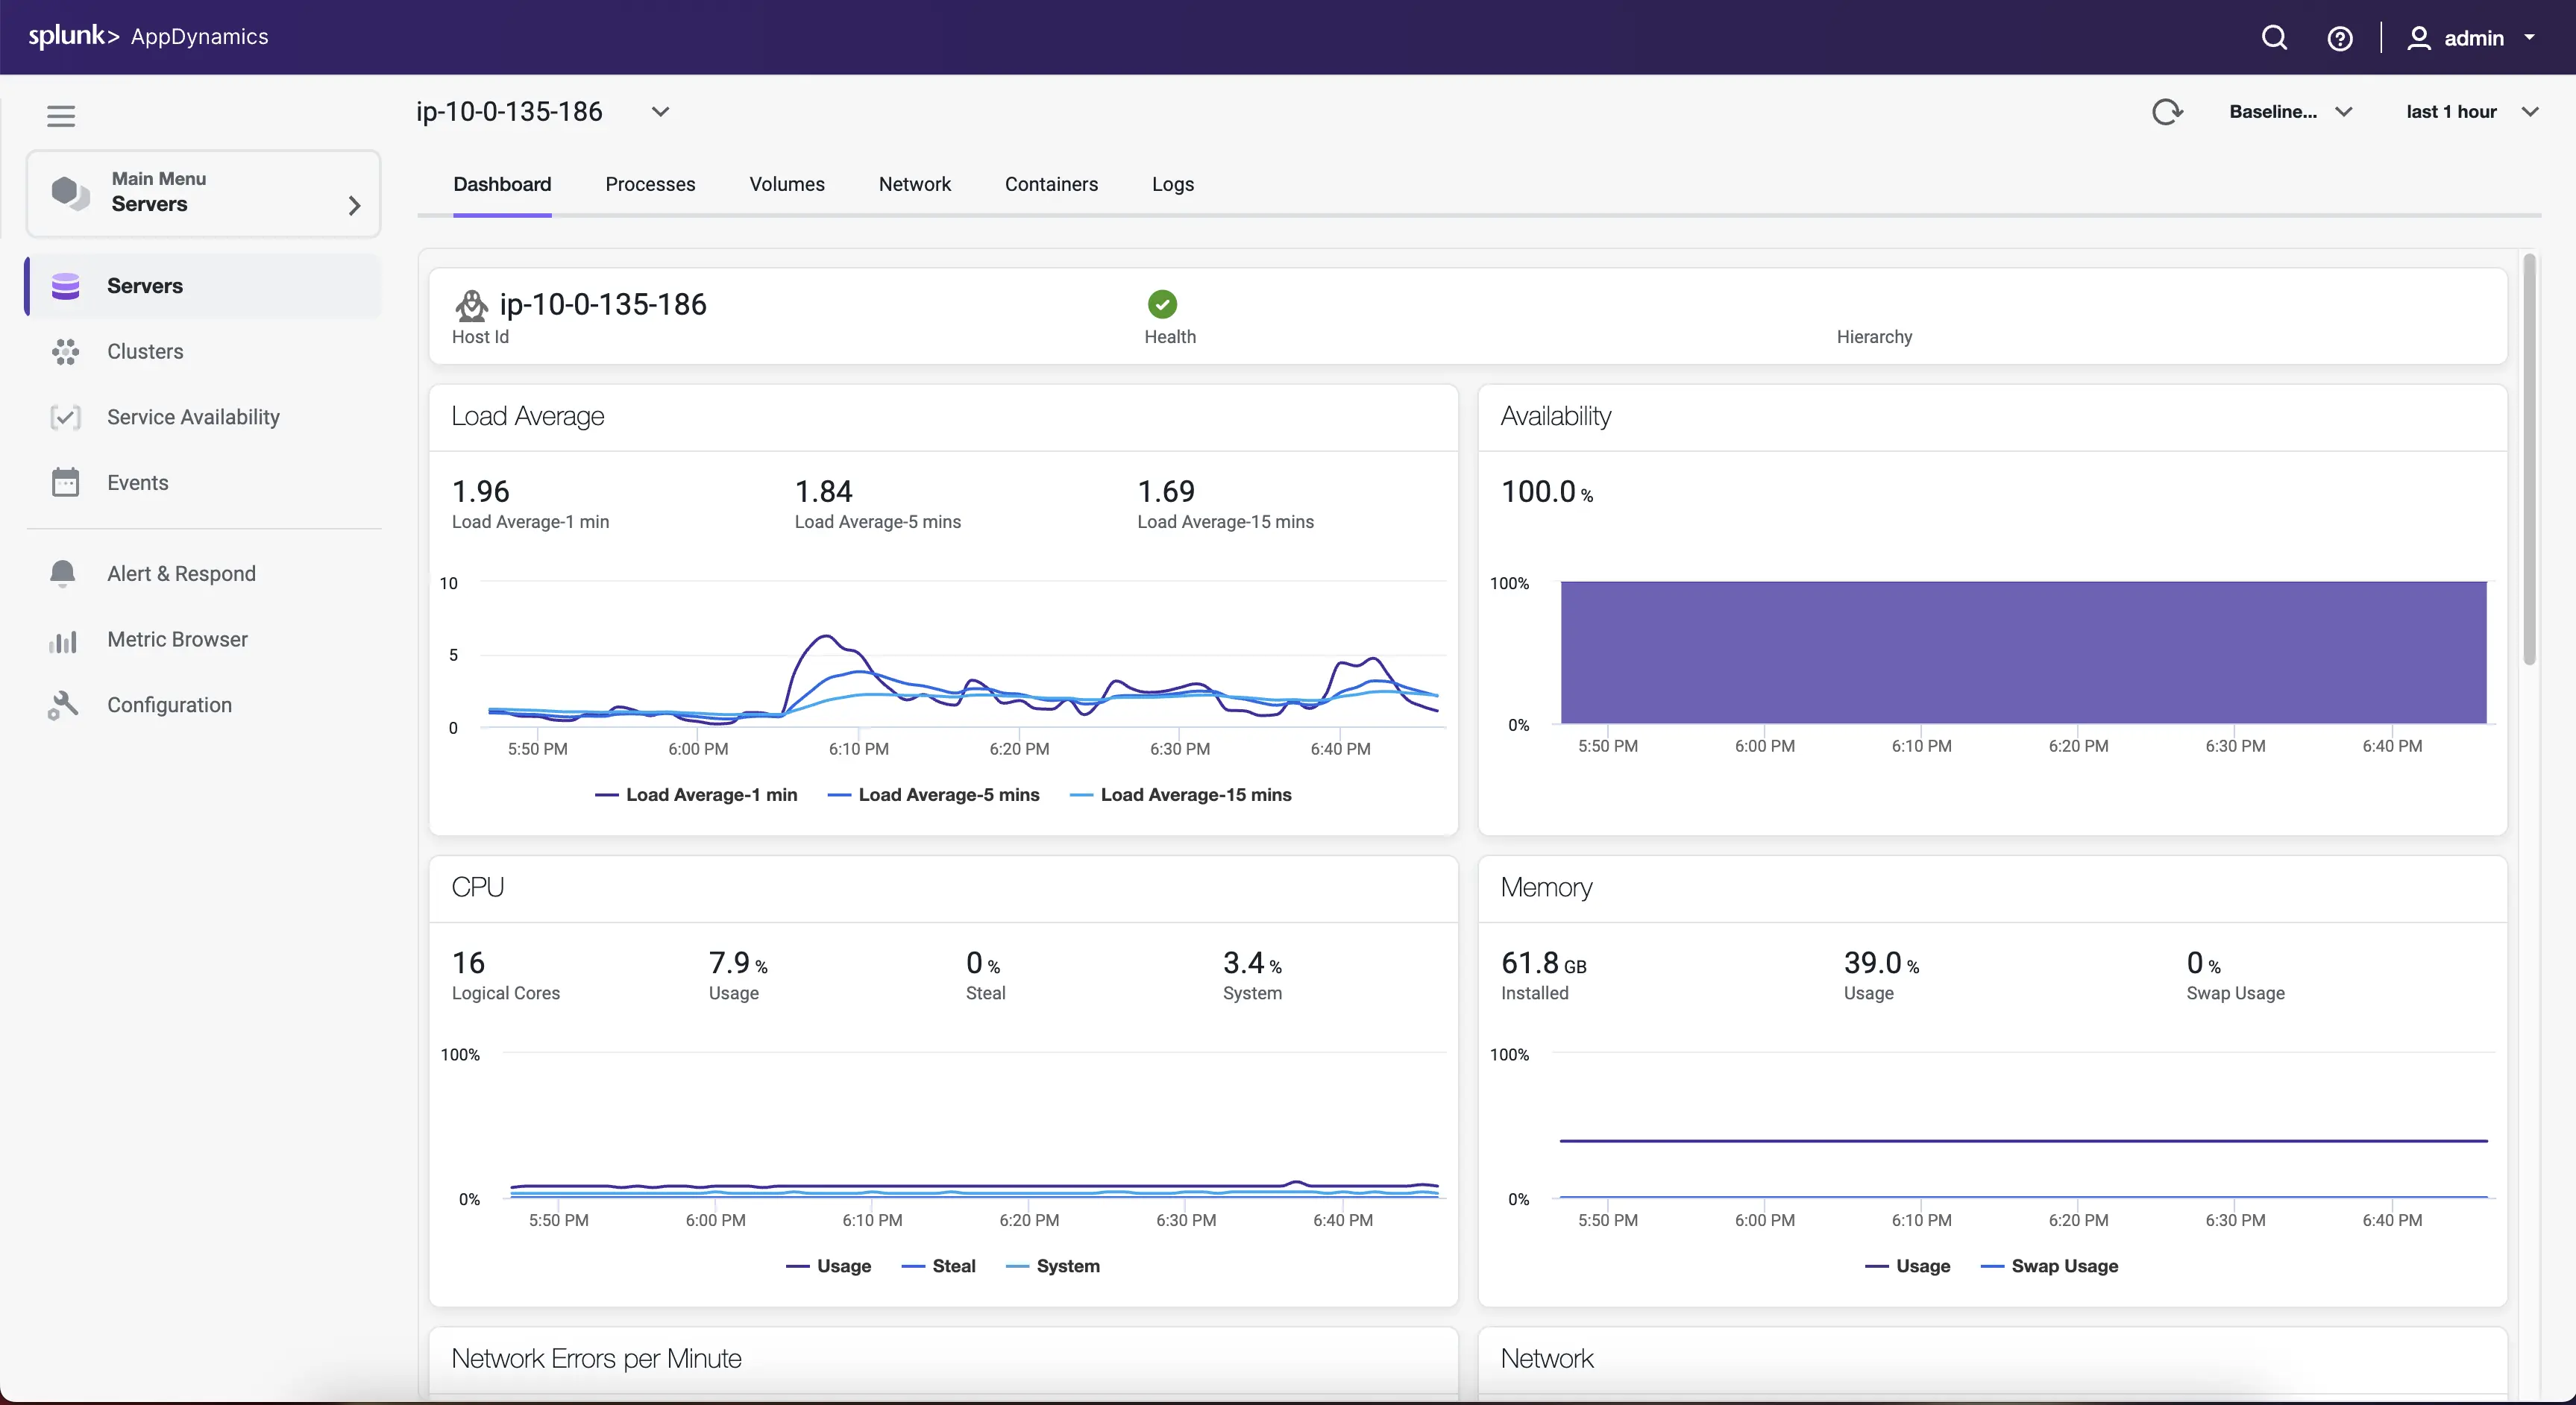Switch to the Containers tab

[x=1051, y=184]
